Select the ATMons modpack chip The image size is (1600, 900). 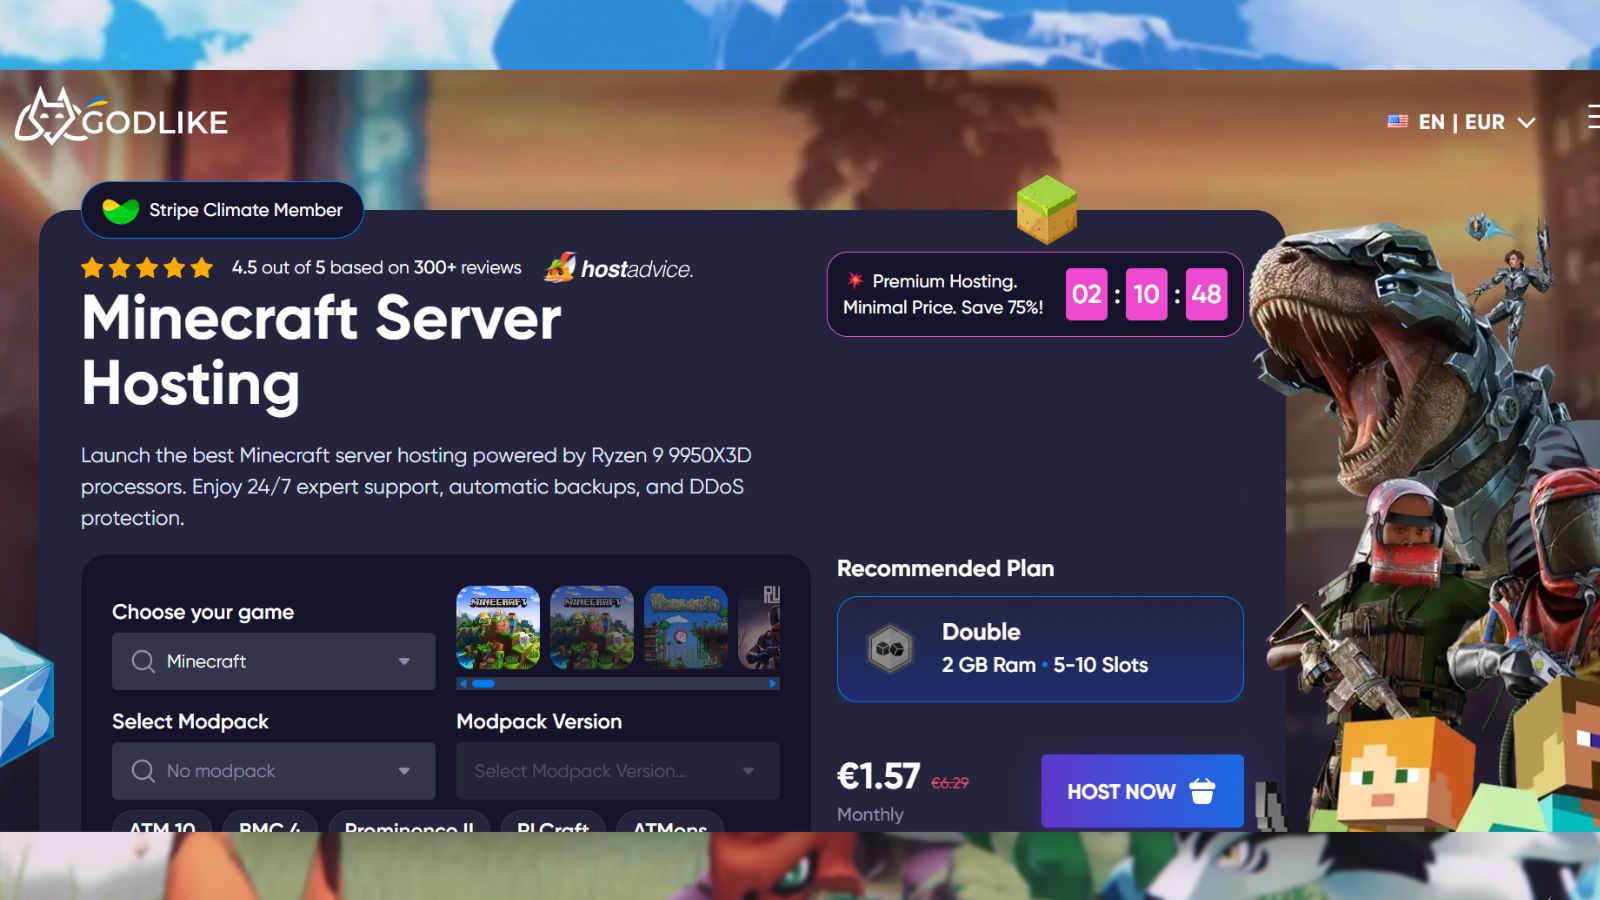point(670,822)
